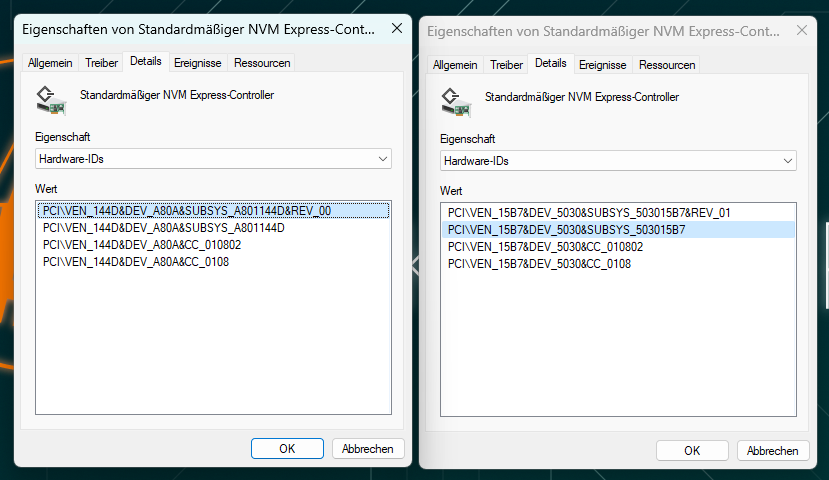Click Abbrechen in the left dialog
This screenshot has height=480, width=829.
coord(368,449)
